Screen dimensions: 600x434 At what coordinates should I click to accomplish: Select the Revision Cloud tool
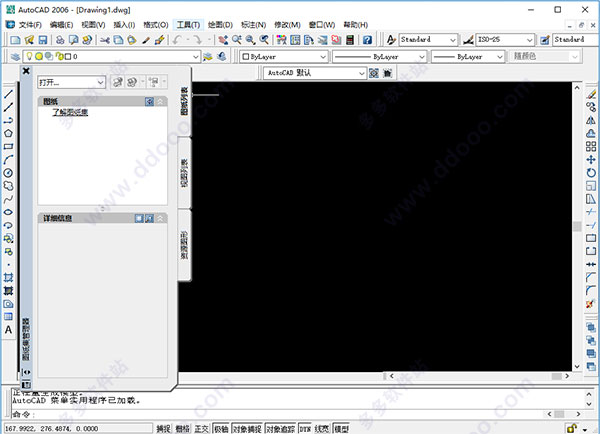pyautogui.click(x=8, y=186)
